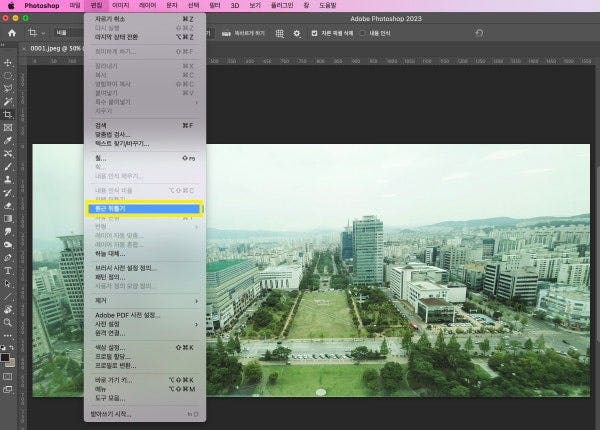Screen dimensions: 600x430
Task: Open the 도움말 menu
Action: 328,5
